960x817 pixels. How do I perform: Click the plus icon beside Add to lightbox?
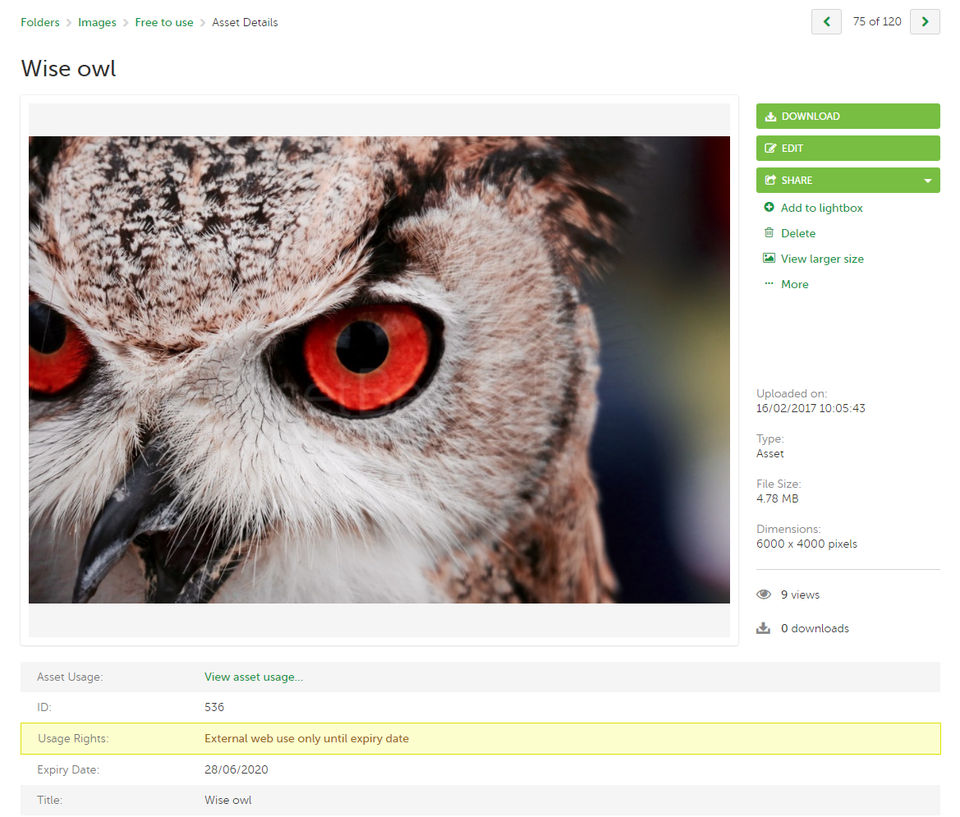(x=769, y=207)
